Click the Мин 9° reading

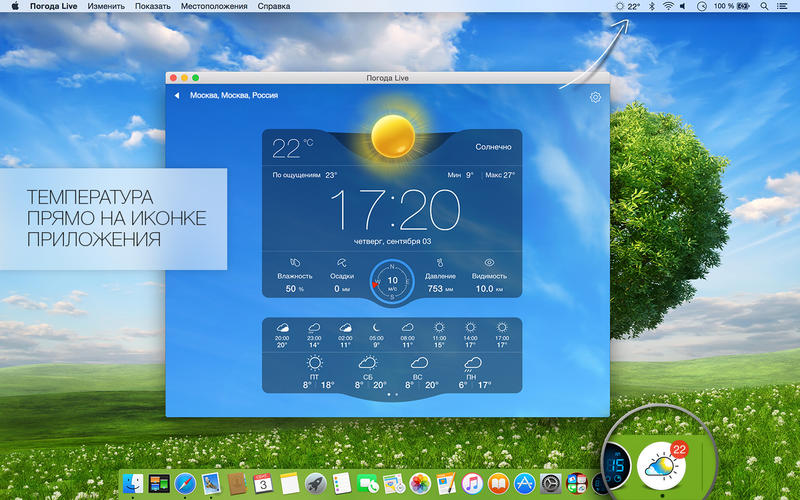tap(461, 175)
